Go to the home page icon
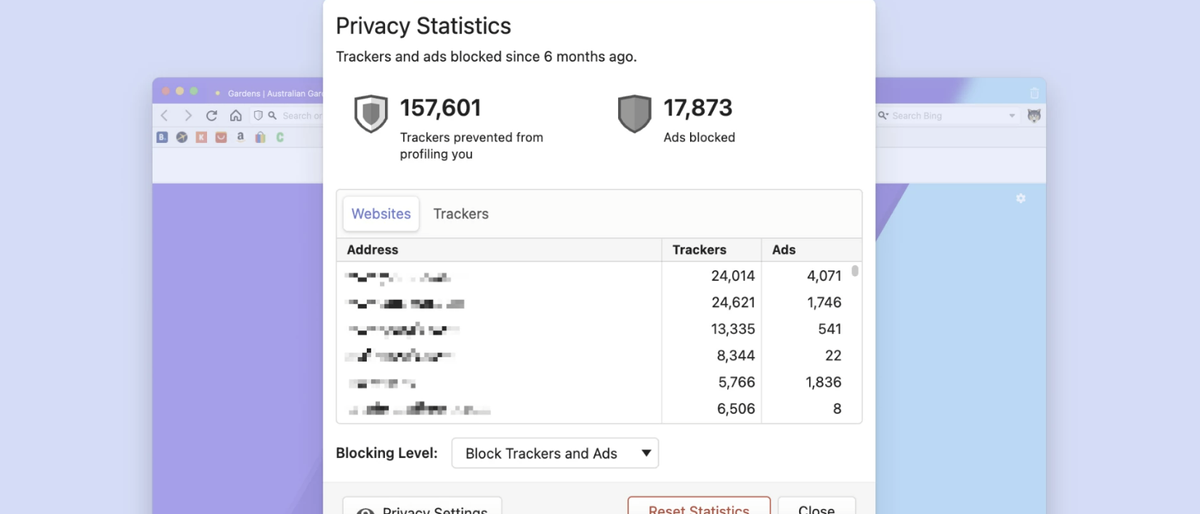Viewport: 1200px width, 514px height. 235,116
